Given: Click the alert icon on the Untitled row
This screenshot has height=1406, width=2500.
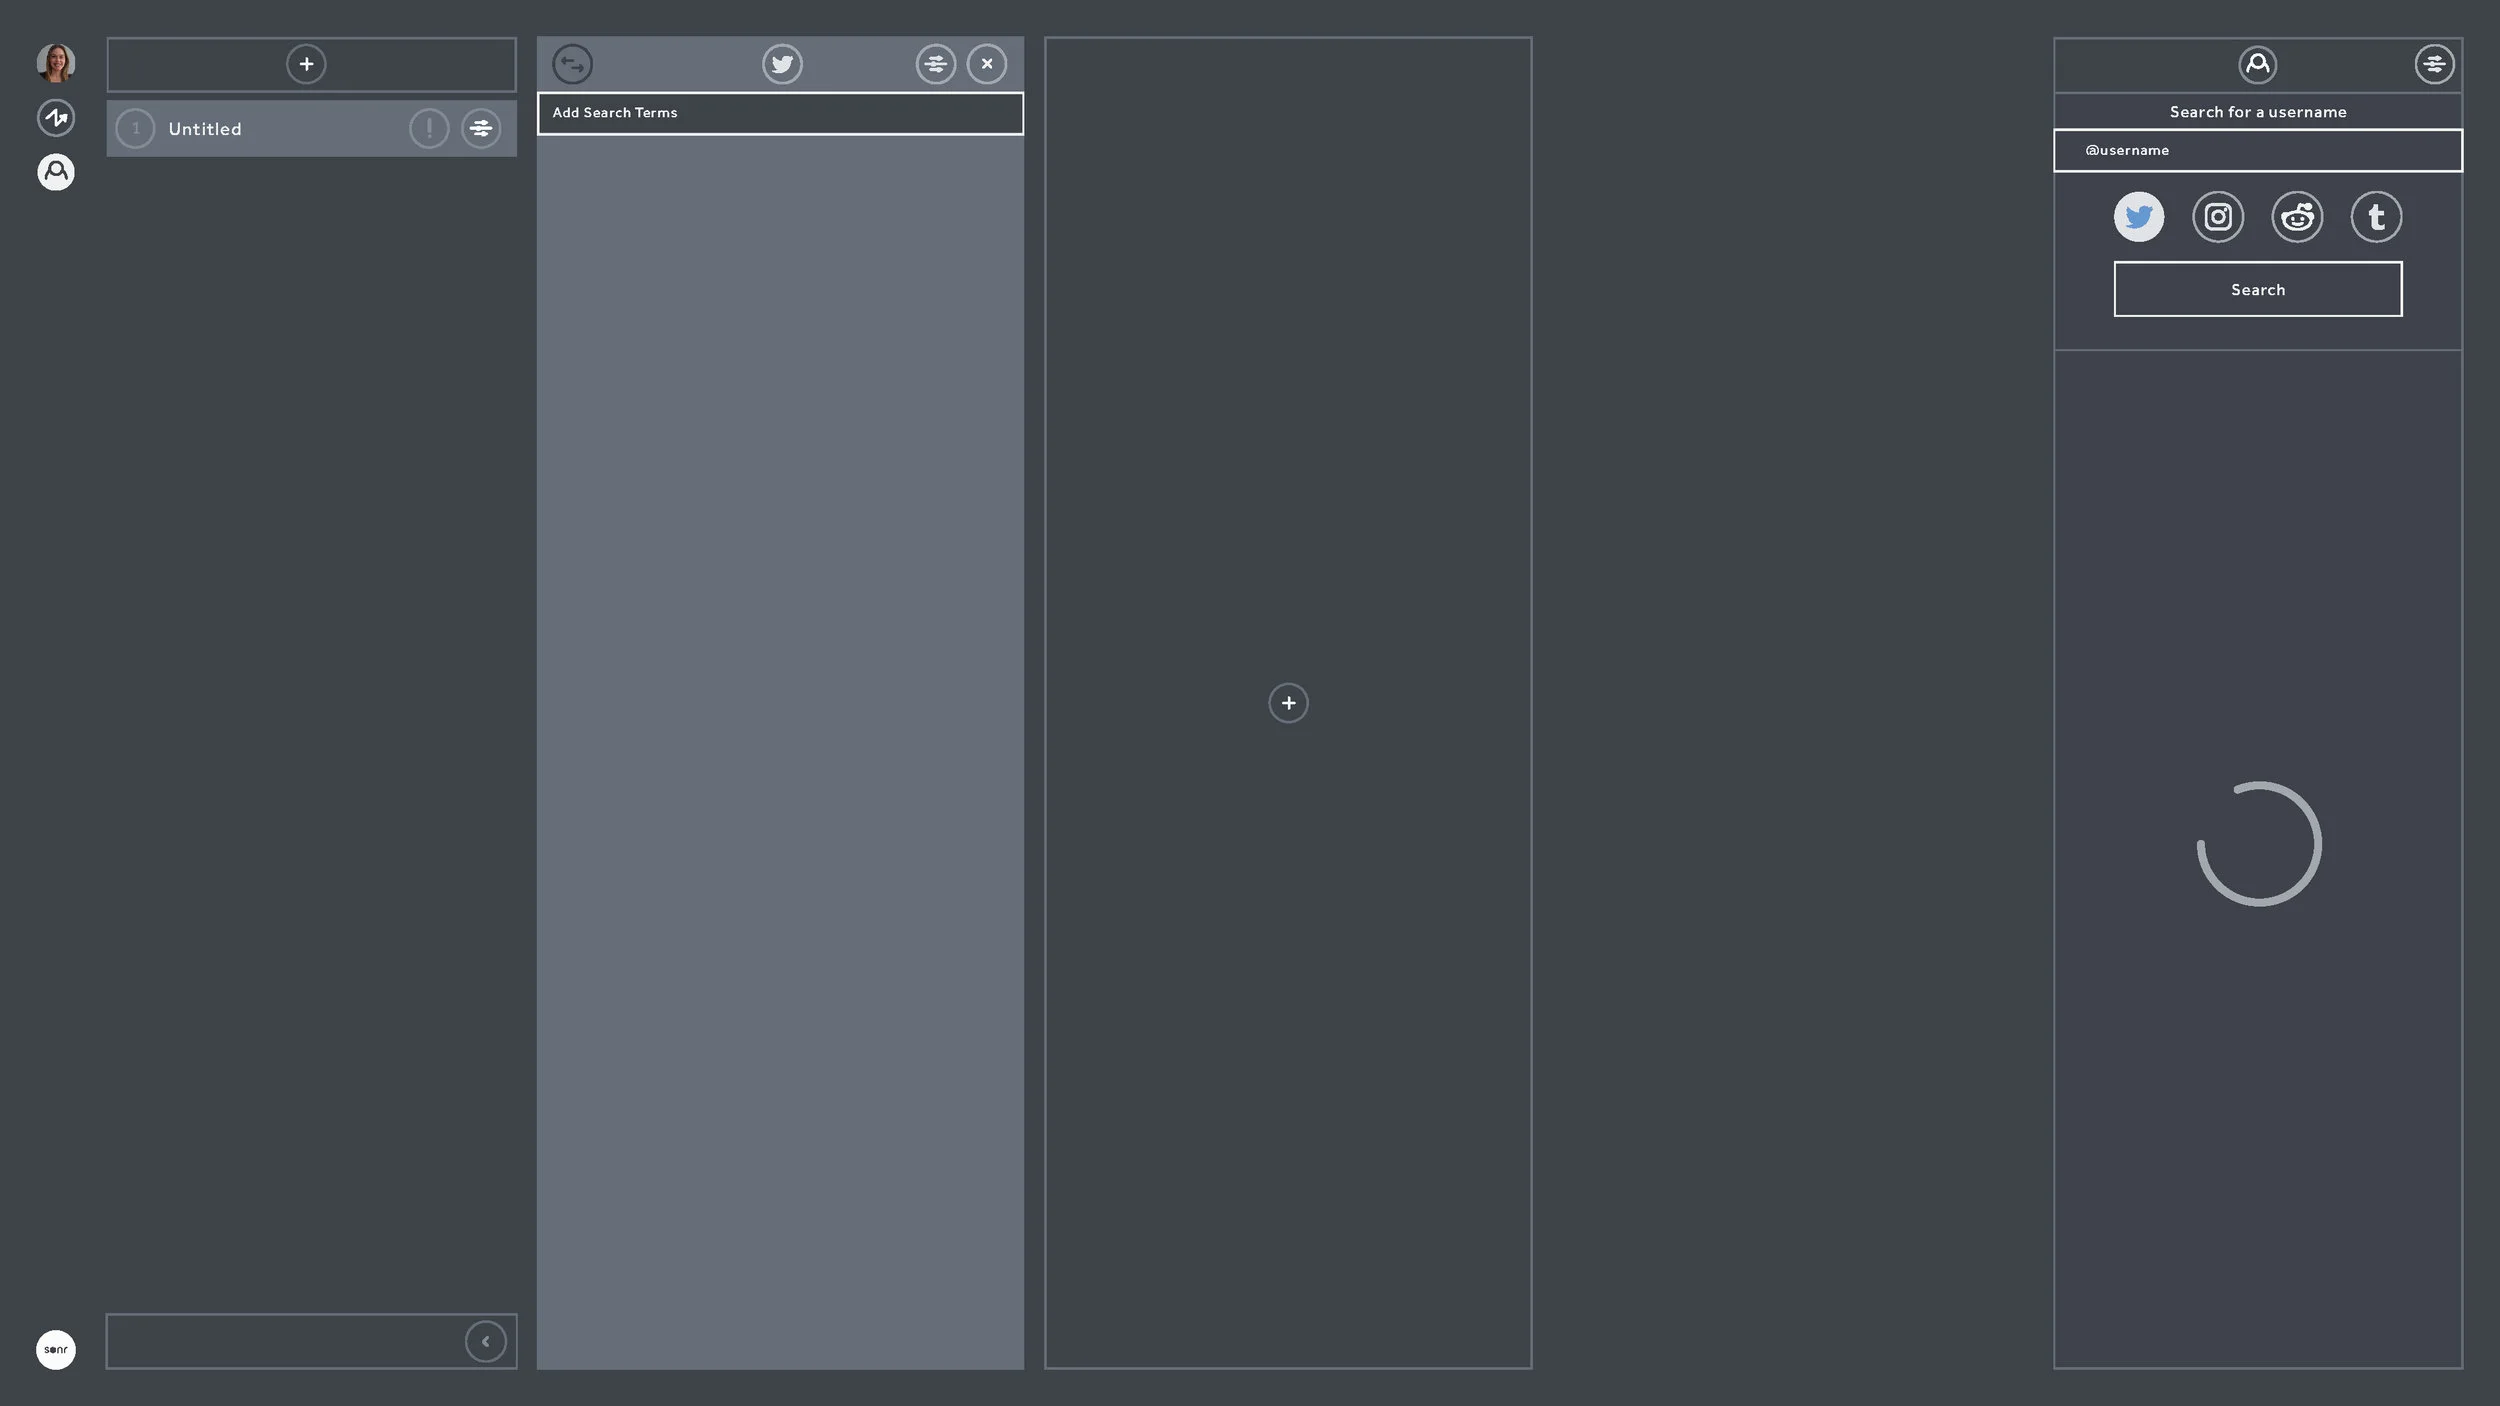Looking at the screenshot, I should [x=429, y=128].
